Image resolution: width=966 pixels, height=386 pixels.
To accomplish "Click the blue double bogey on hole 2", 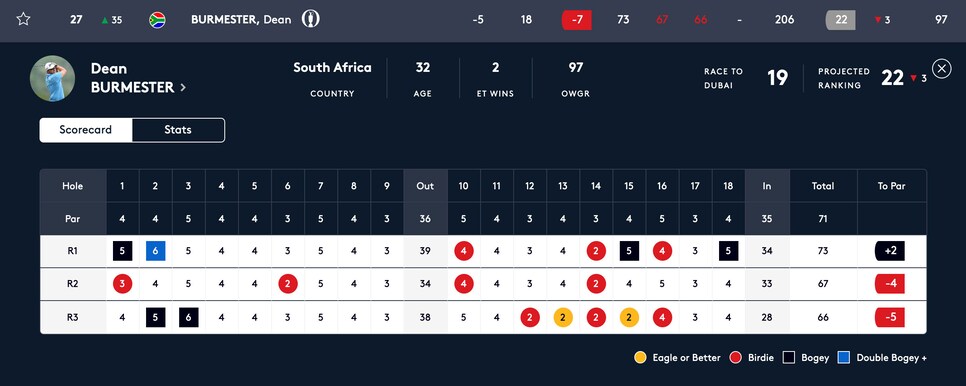I will point(155,251).
